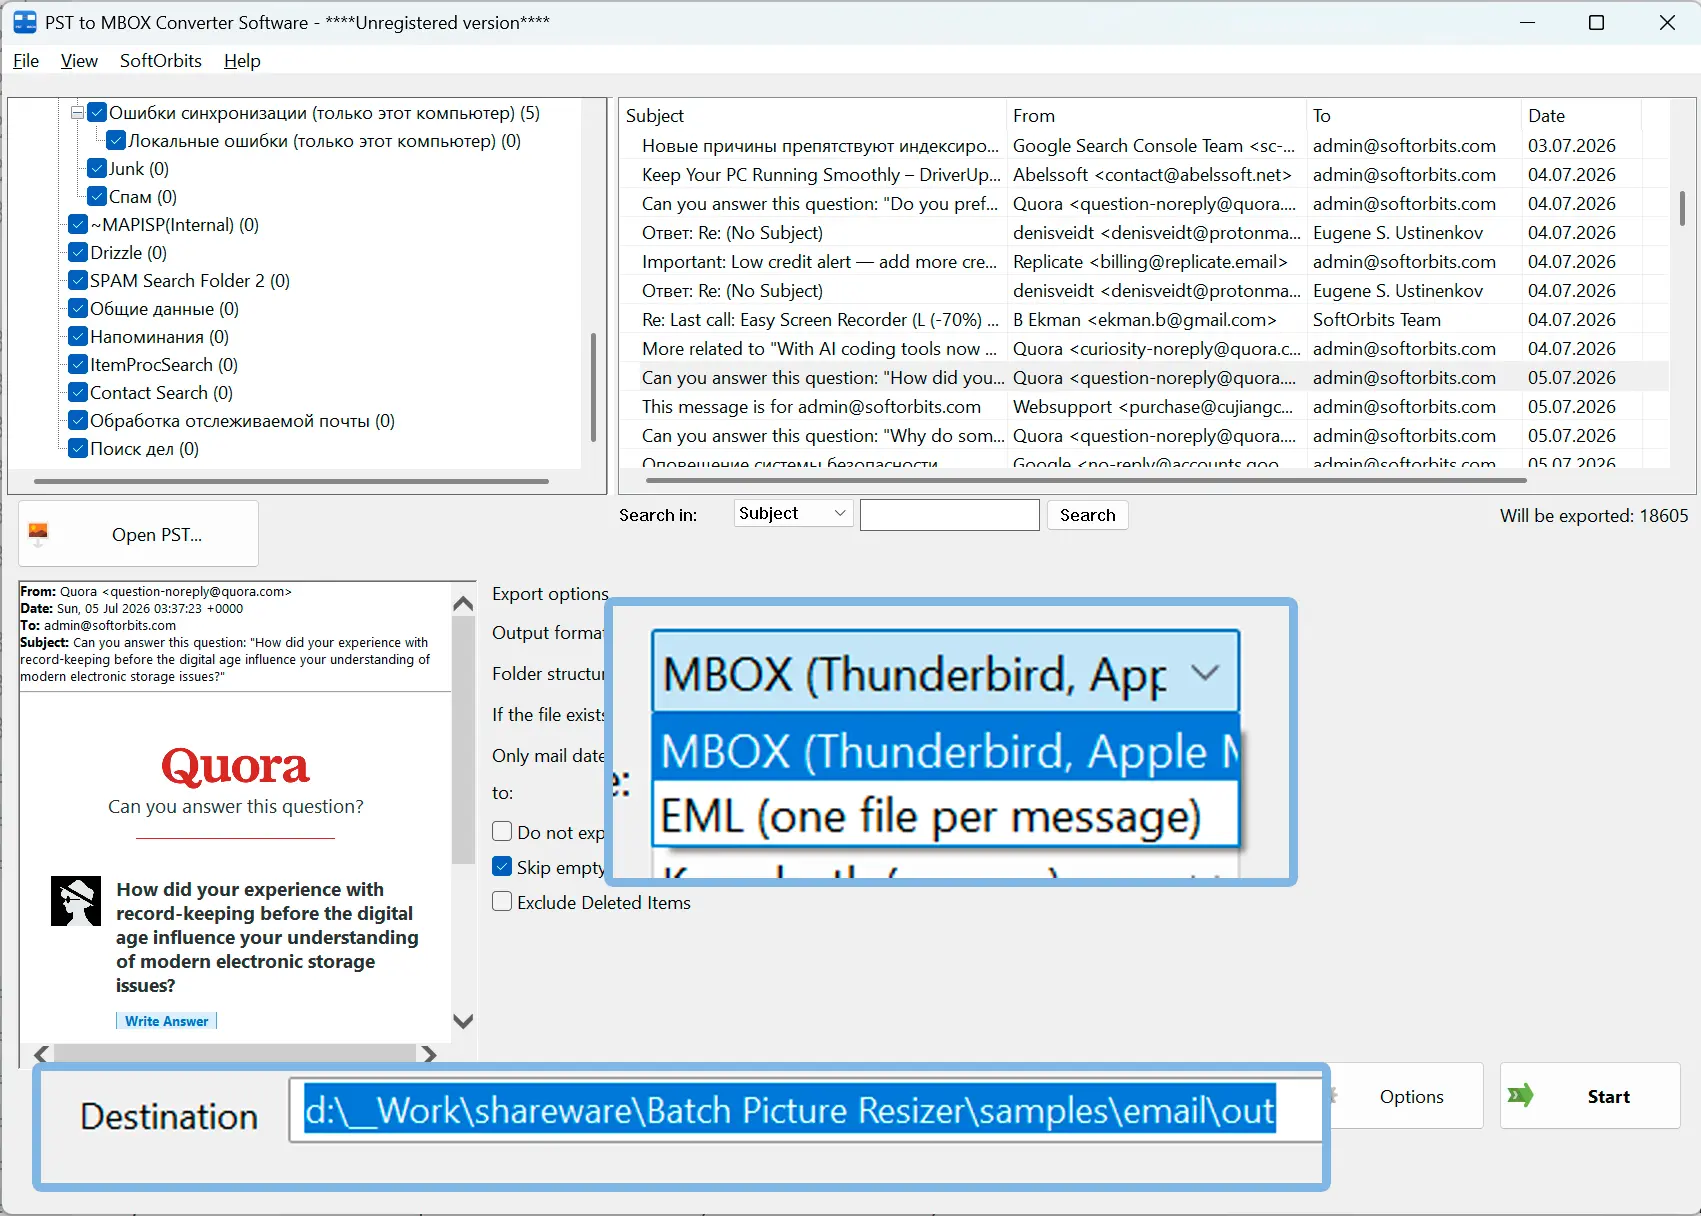The height and width of the screenshot is (1216, 1701).
Task: Uncheck the Junk (0) folder checkbox
Action: pyautogui.click(x=97, y=169)
